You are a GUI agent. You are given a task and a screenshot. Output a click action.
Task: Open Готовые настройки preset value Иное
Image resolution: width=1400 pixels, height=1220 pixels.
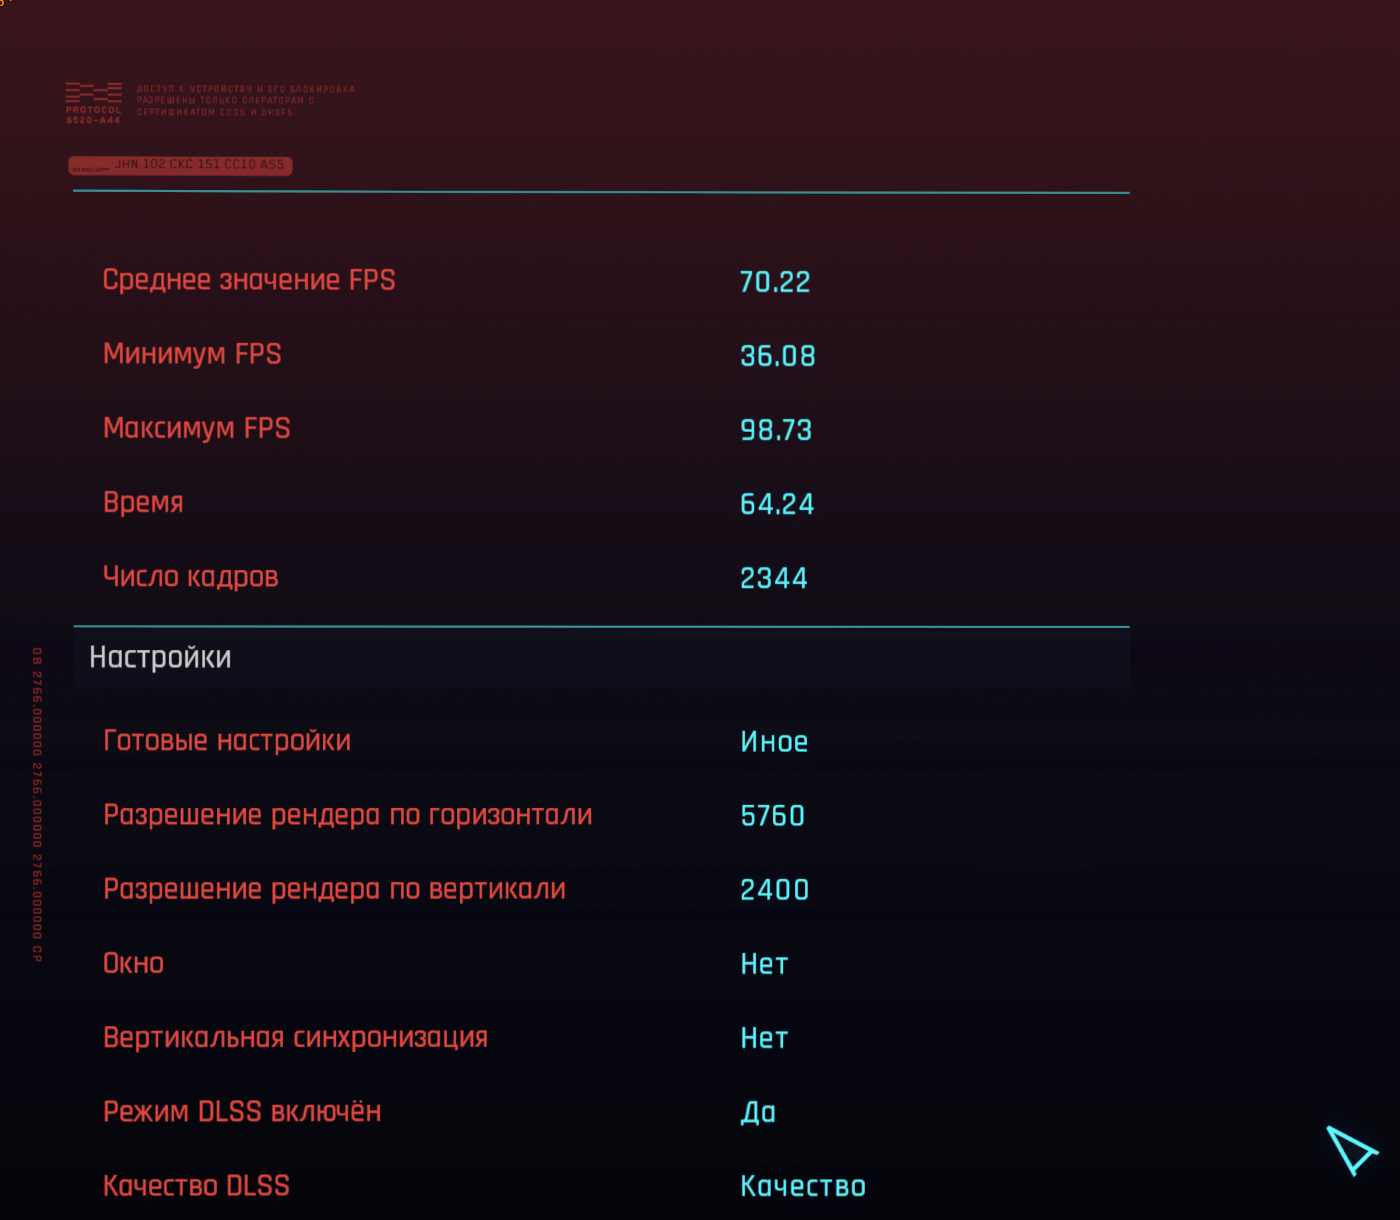(774, 742)
